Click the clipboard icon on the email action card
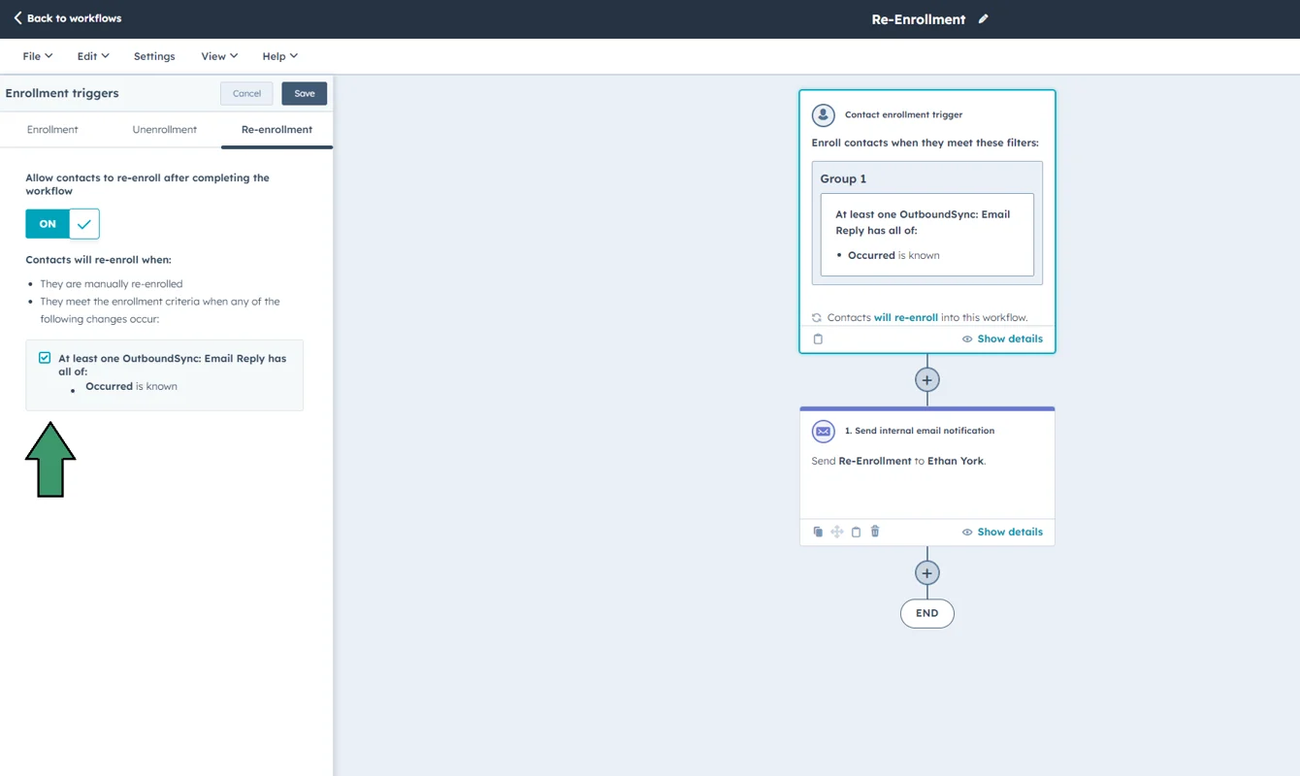Viewport: 1300px width, 776px height. (856, 531)
